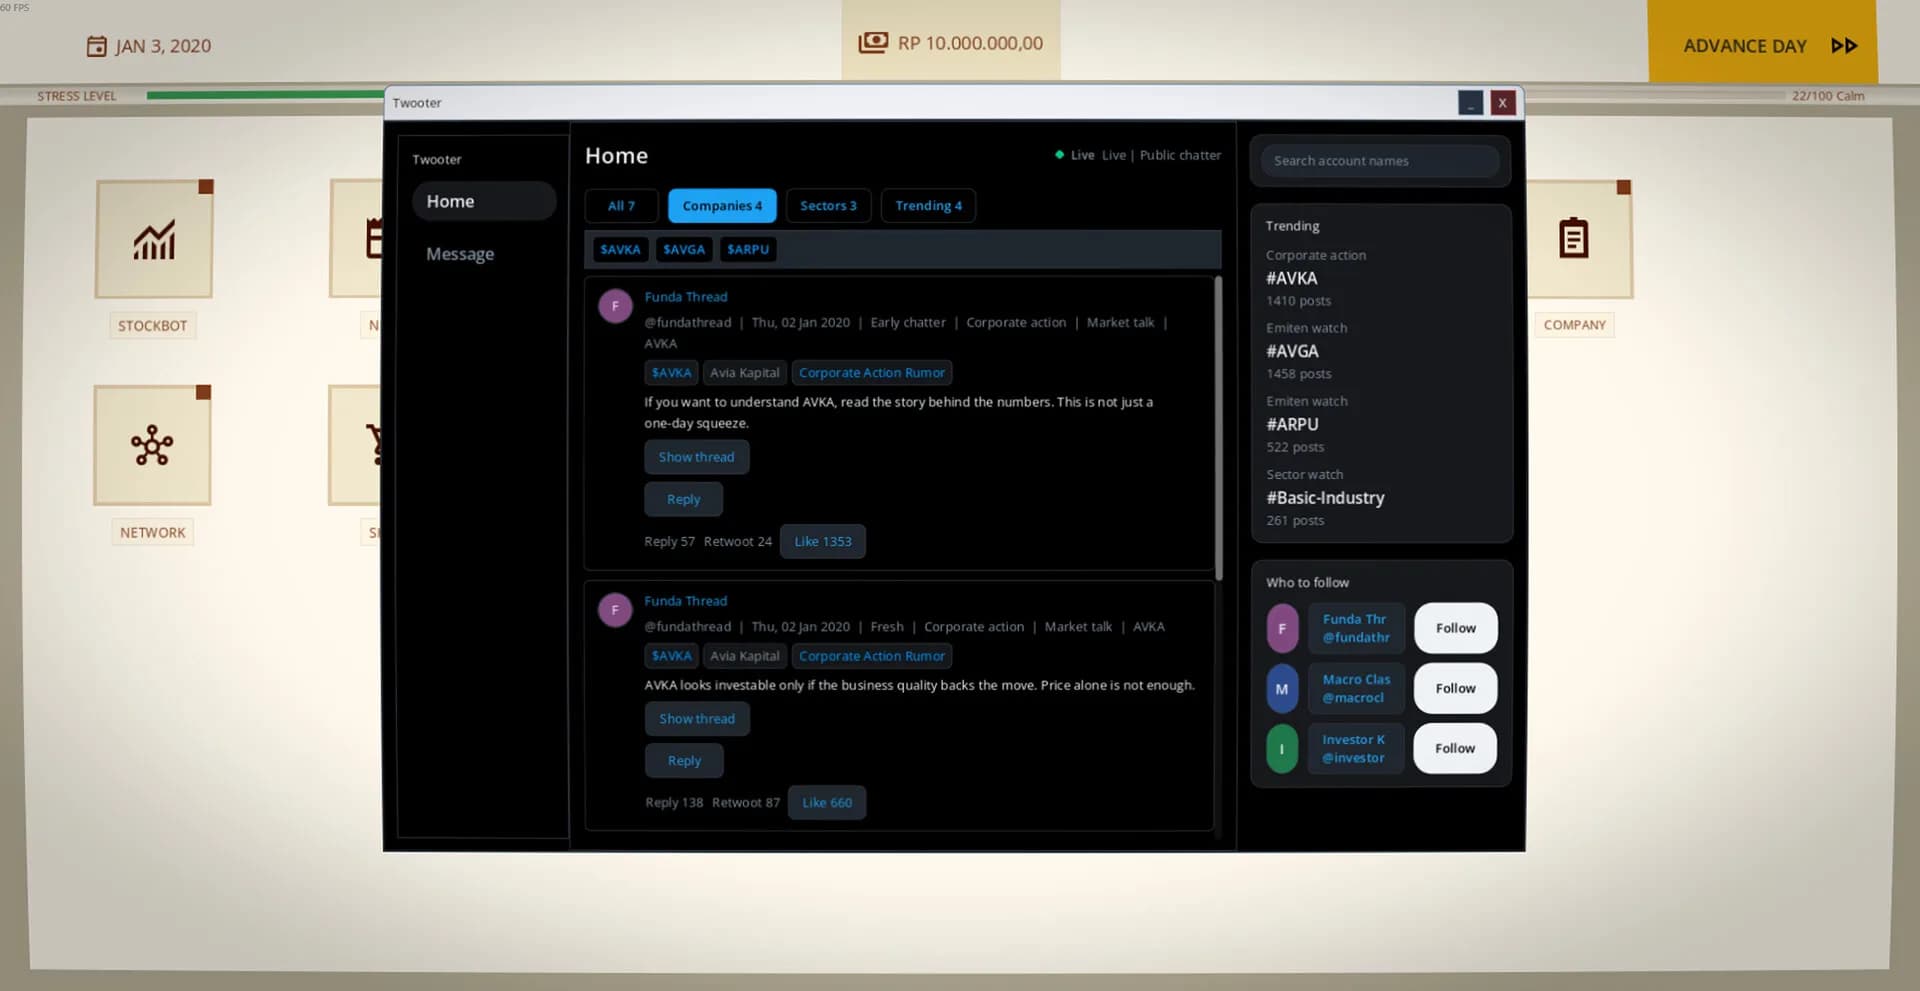Open the Sectors 3 tab

click(x=828, y=206)
